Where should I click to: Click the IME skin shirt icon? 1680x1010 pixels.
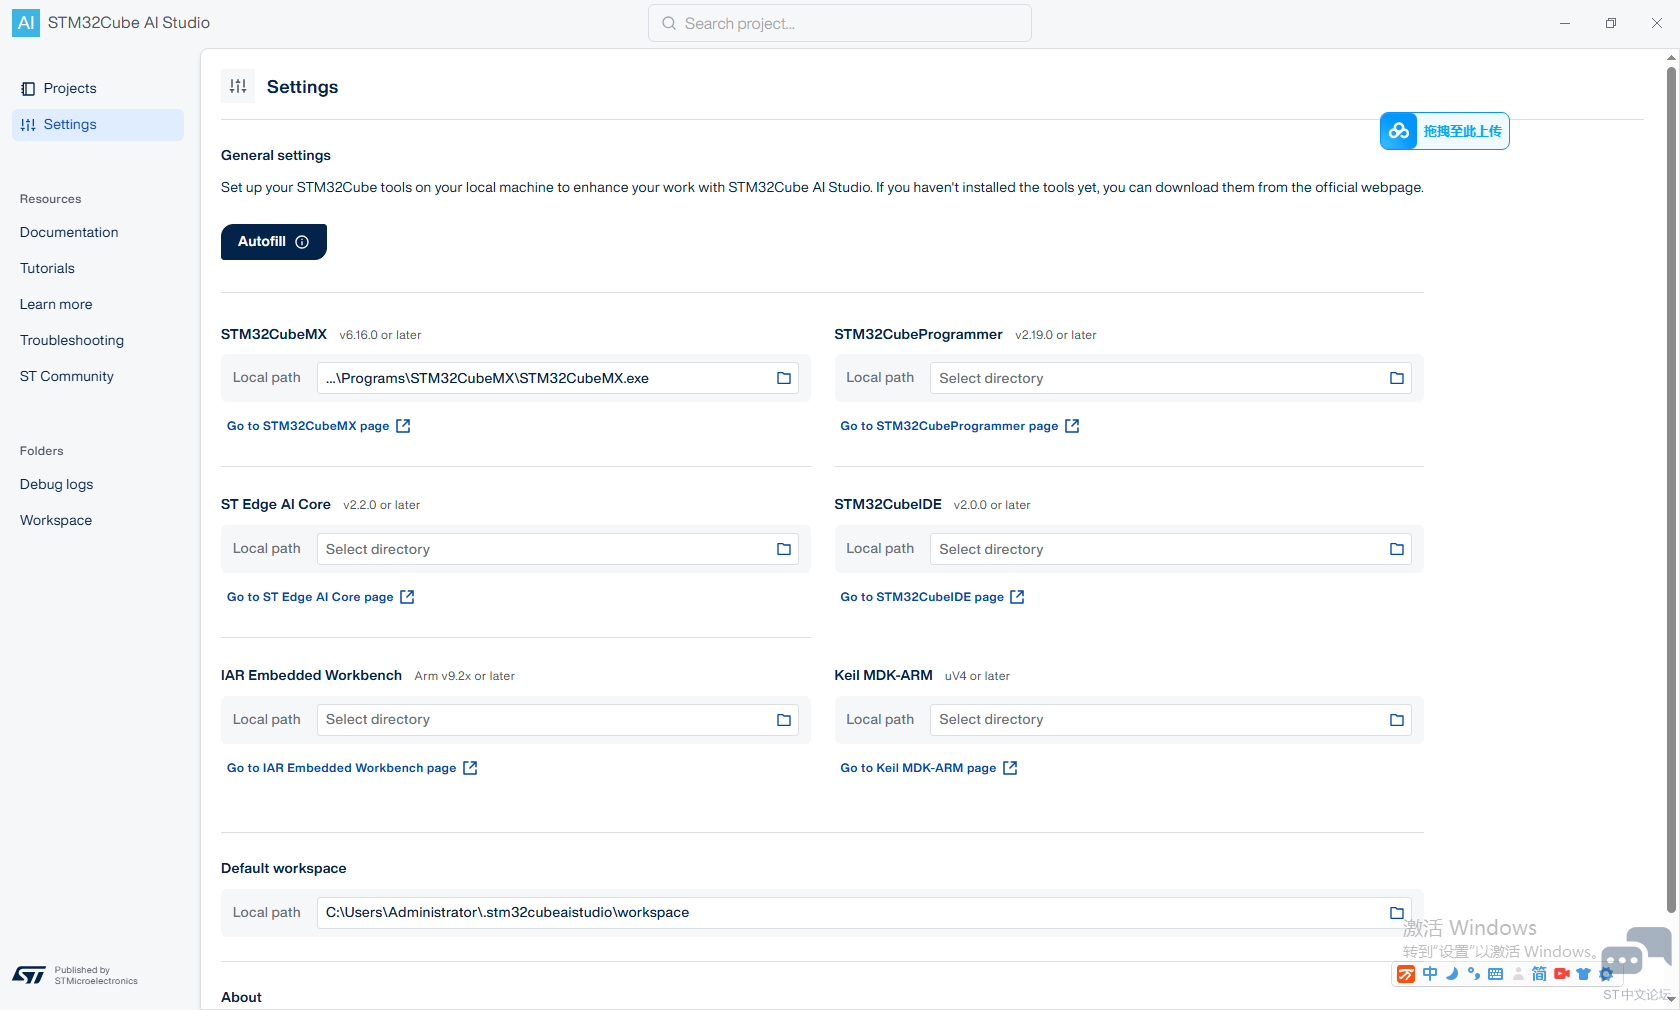click(x=1583, y=974)
